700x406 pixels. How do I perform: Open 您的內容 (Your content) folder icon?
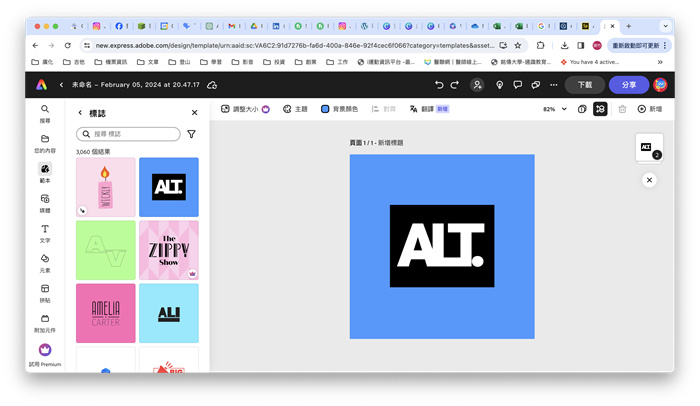(45, 142)
